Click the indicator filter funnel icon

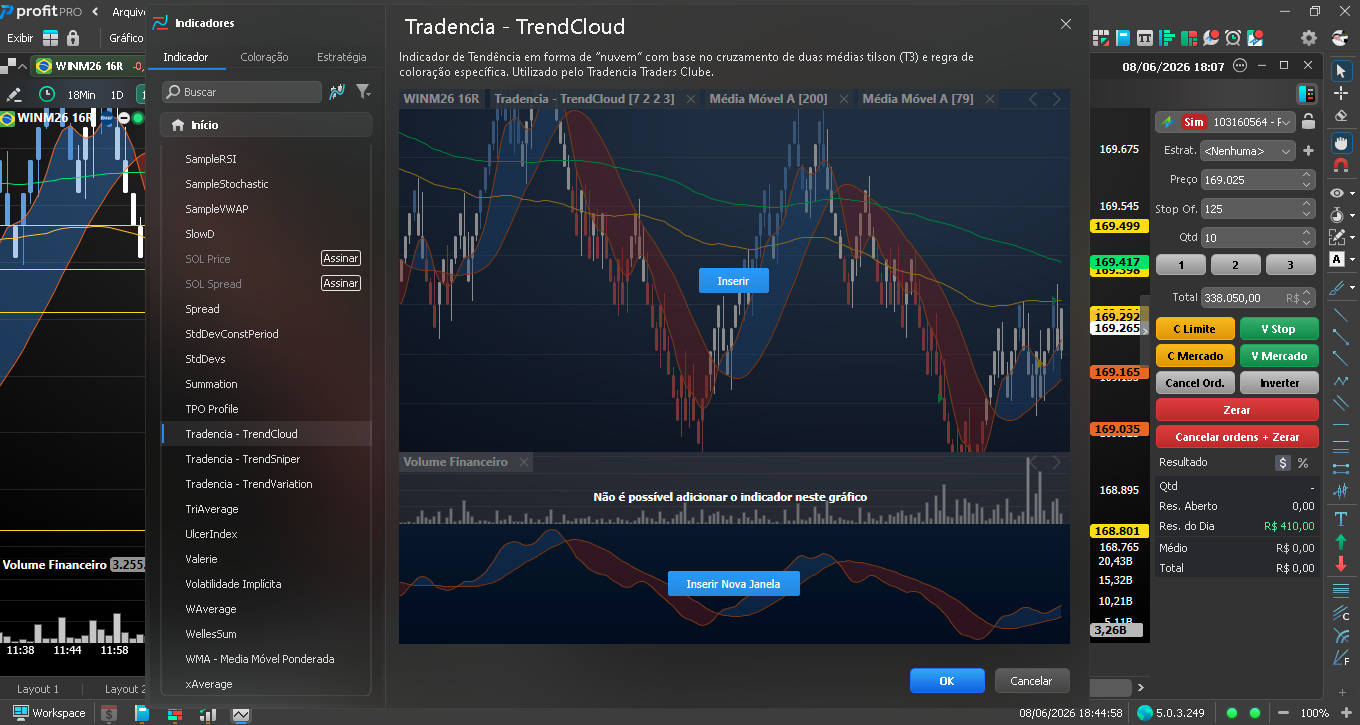(363, 91)
